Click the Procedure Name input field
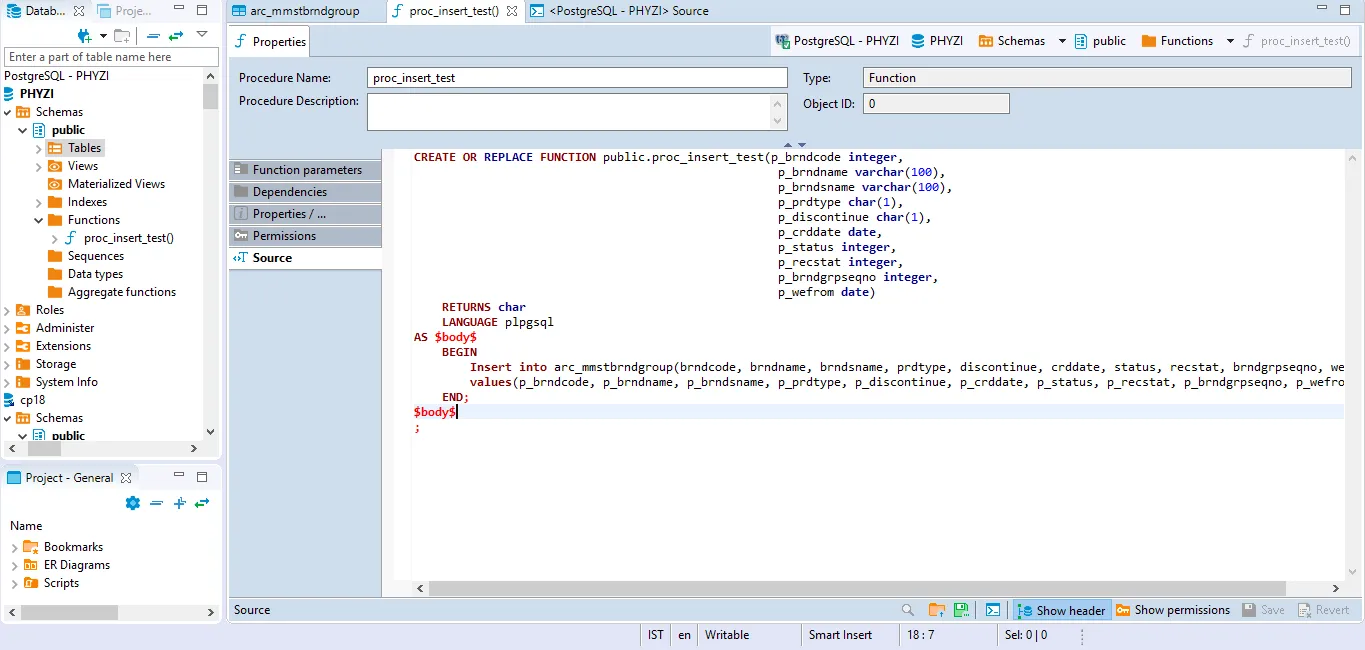 coord(577,78)
